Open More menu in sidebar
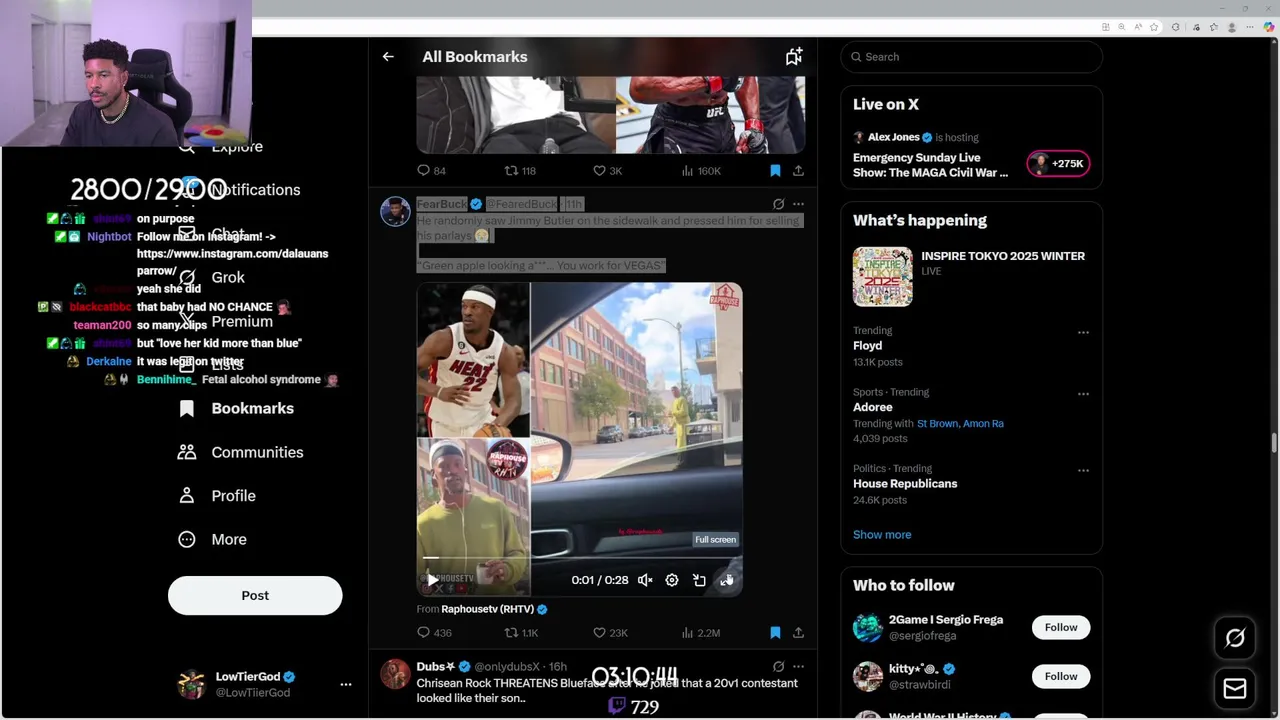The height and width of the screenshot is (720, 1280). 212,540
